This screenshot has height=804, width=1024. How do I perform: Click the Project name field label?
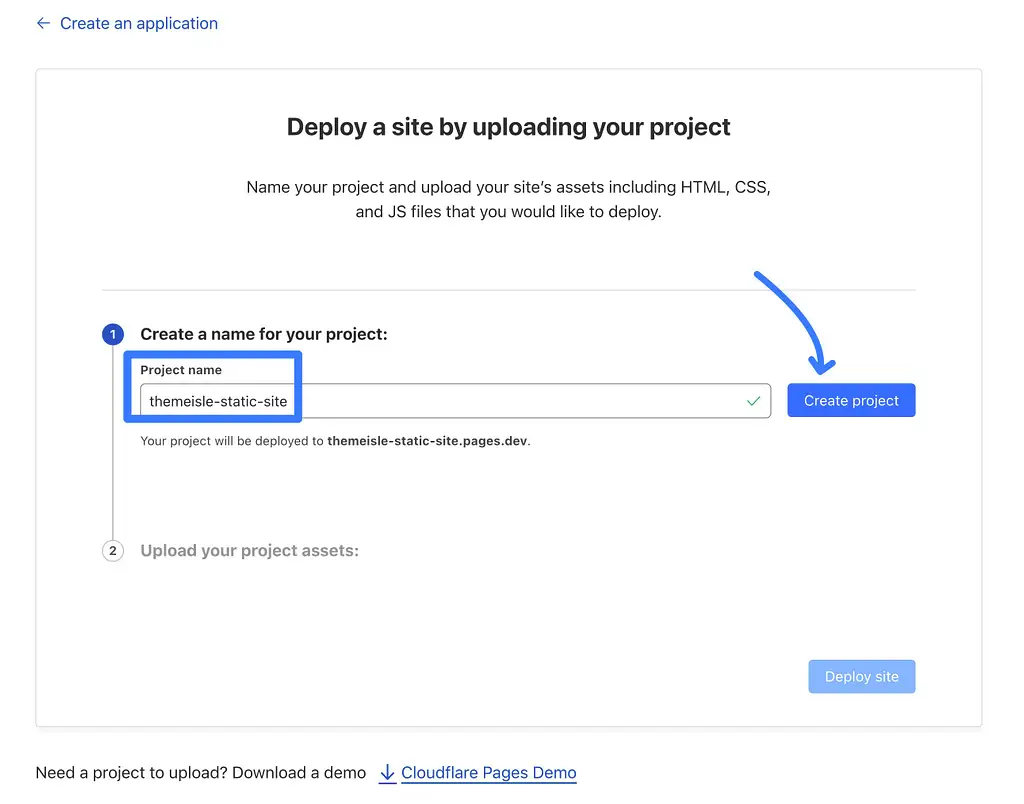[x=180, y=369]
